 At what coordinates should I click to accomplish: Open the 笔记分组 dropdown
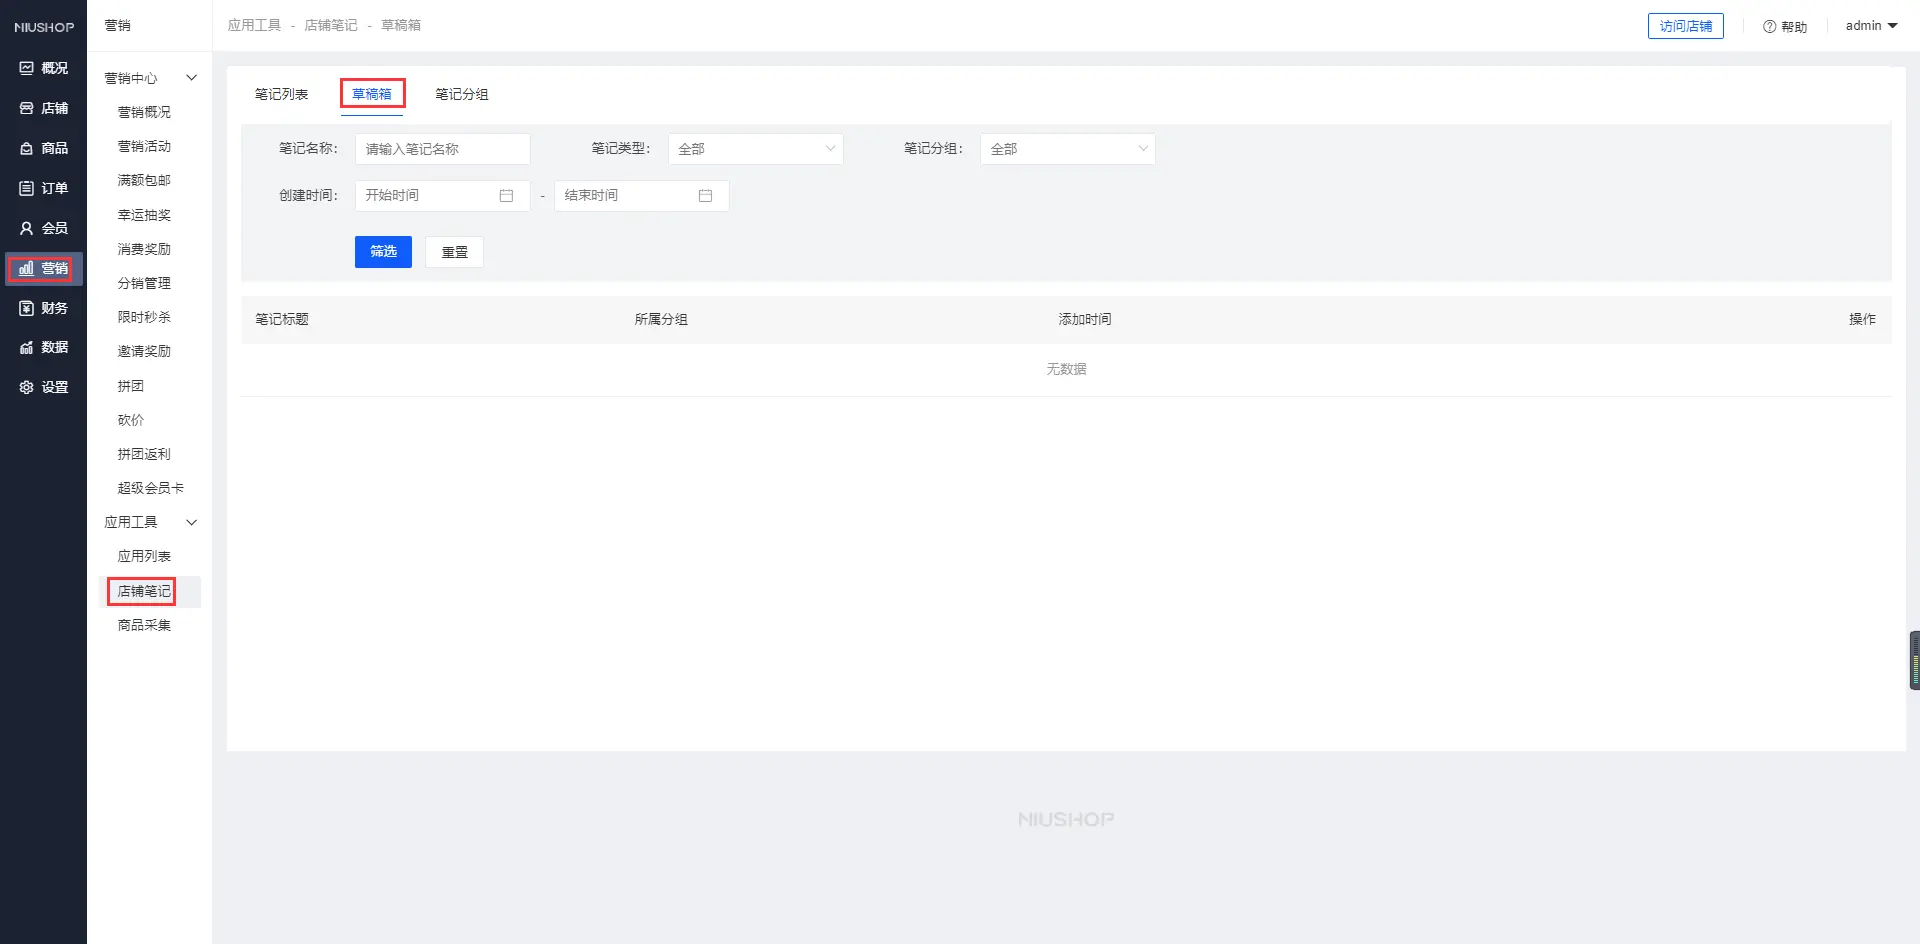1067,149
